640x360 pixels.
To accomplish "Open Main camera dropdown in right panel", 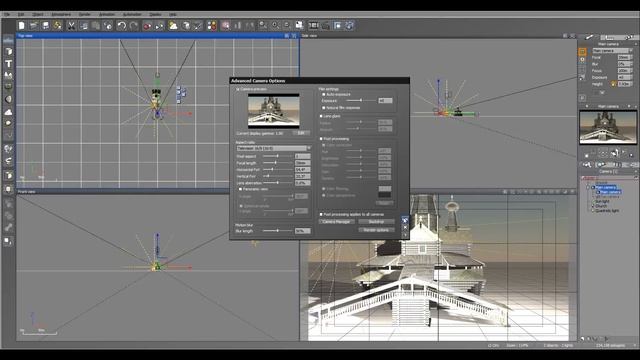I will tap(613, 51).
